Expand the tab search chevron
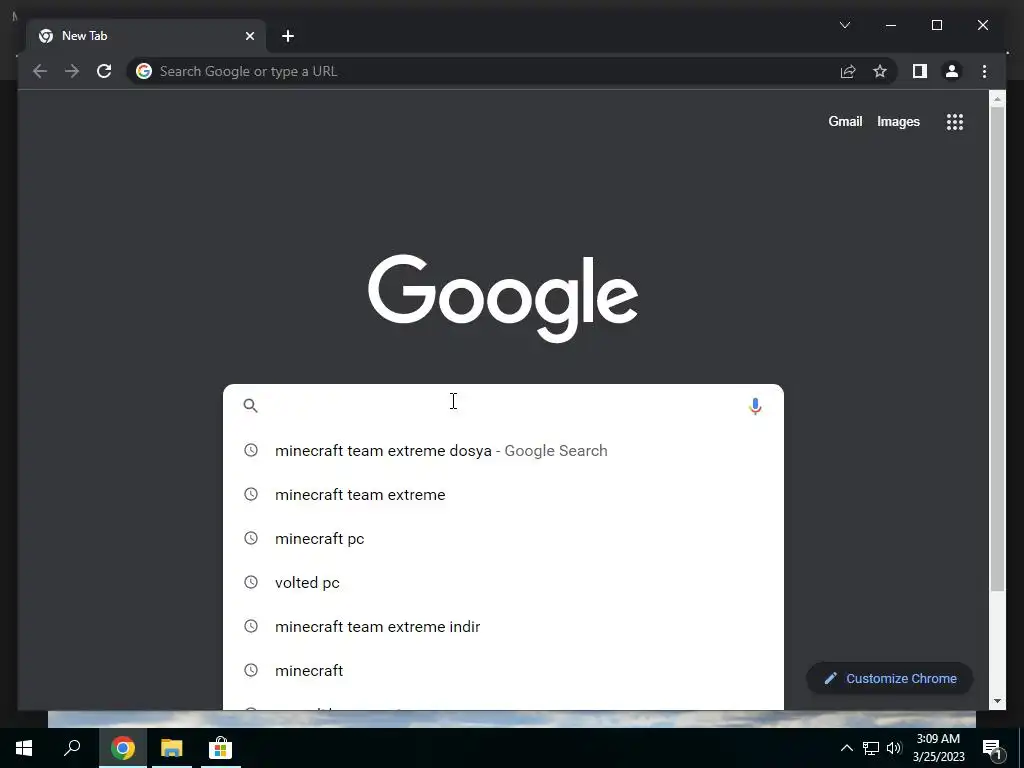The height and width of the screenshot is (768, 1024). coord(844,25)
